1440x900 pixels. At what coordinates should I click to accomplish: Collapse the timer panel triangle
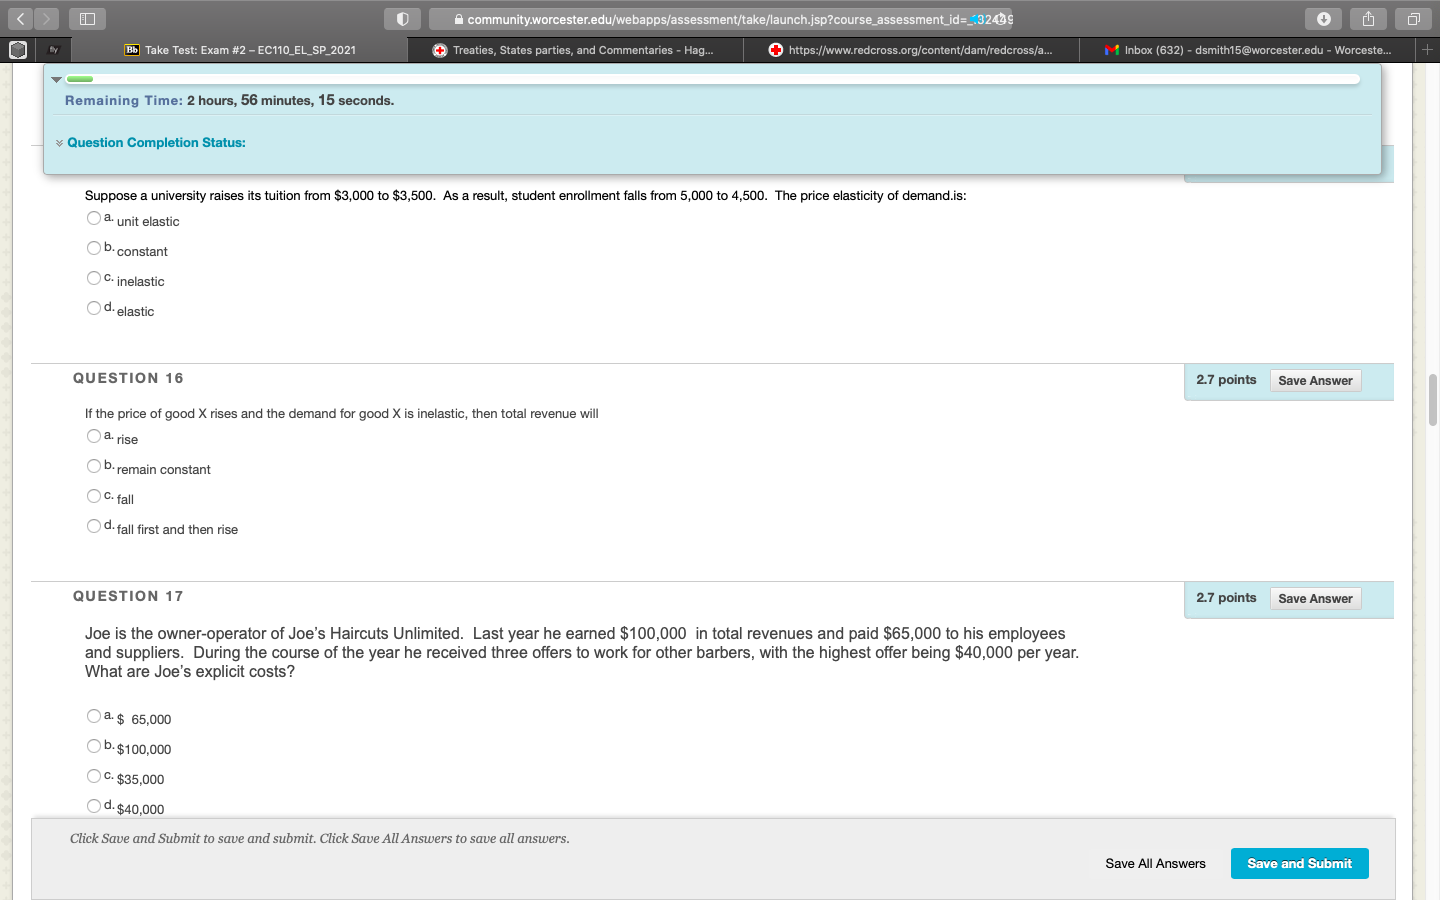pos(56,79)
